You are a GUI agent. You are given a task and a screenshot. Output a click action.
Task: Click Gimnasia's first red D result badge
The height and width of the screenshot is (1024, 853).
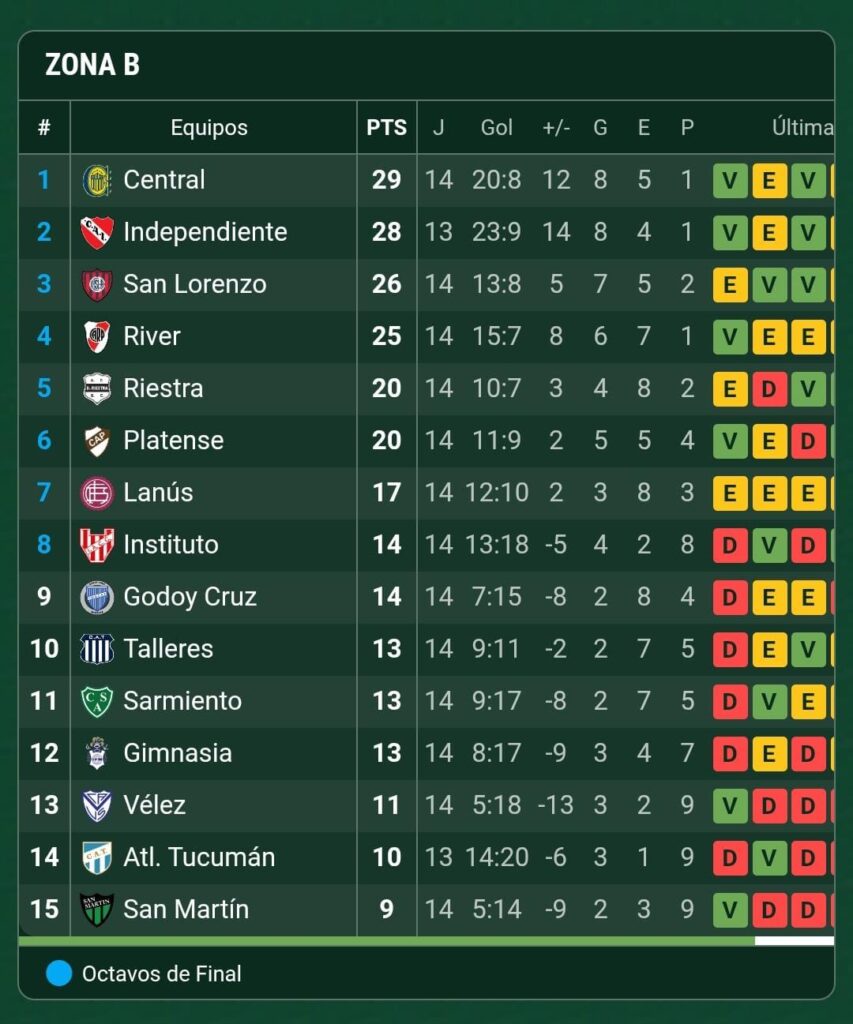click(x=730, y=753)
